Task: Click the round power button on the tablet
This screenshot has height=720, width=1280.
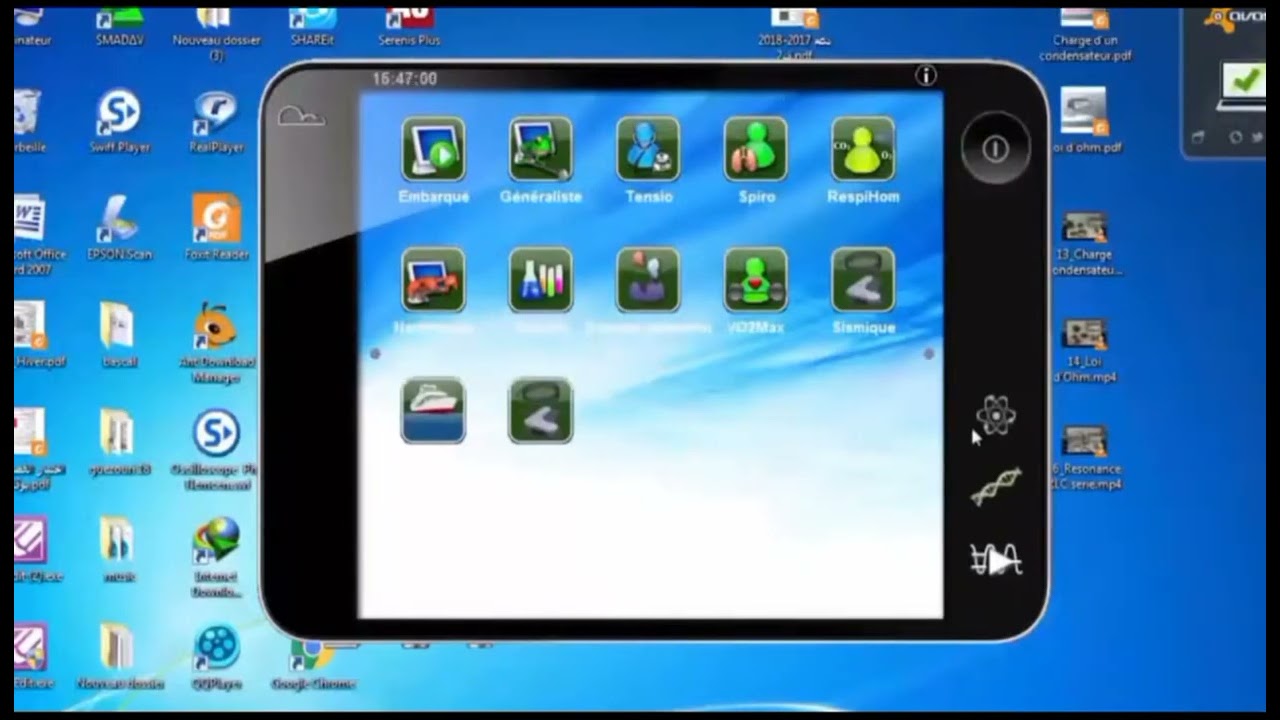Action: coord(995,148)
